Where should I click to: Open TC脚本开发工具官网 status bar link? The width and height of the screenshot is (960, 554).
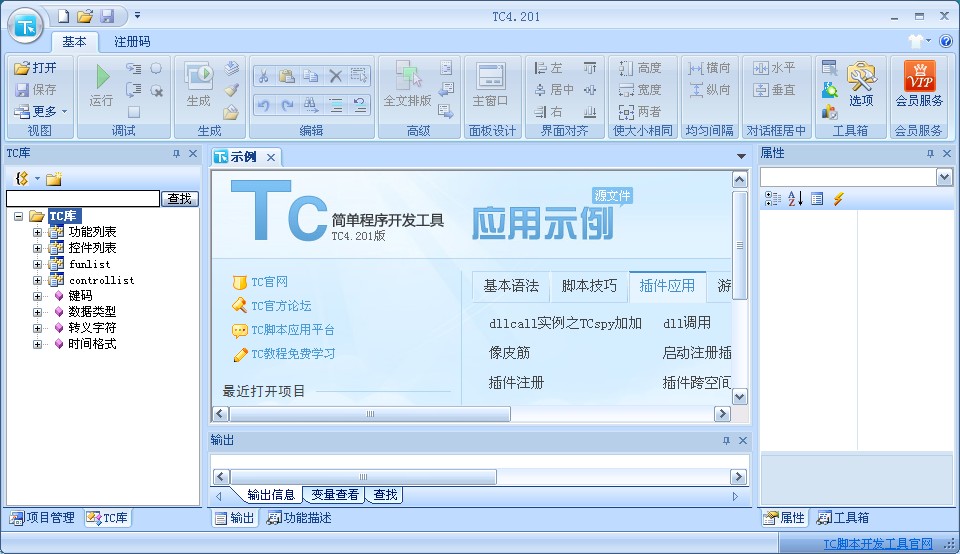coord(877,544)
